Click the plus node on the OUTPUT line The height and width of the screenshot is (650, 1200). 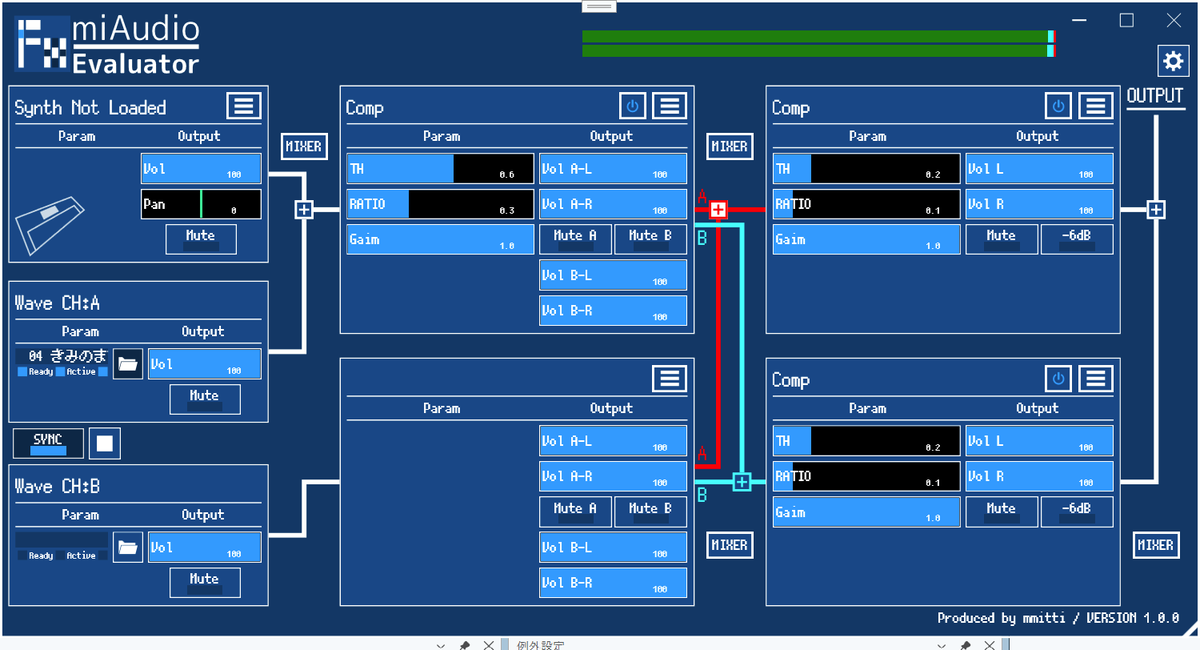[1156, 209]
